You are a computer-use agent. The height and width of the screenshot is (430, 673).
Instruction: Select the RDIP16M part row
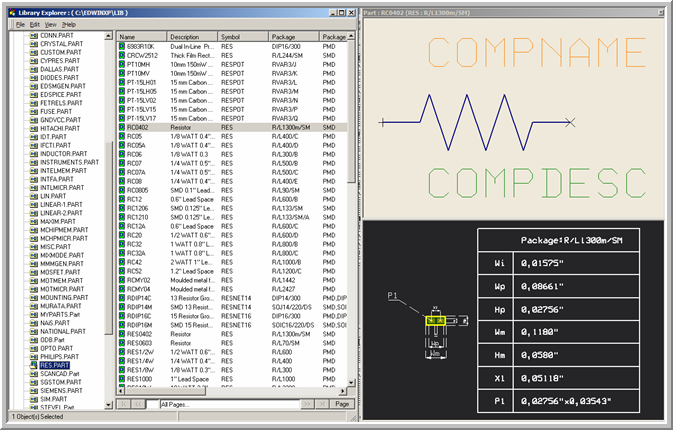232,325
